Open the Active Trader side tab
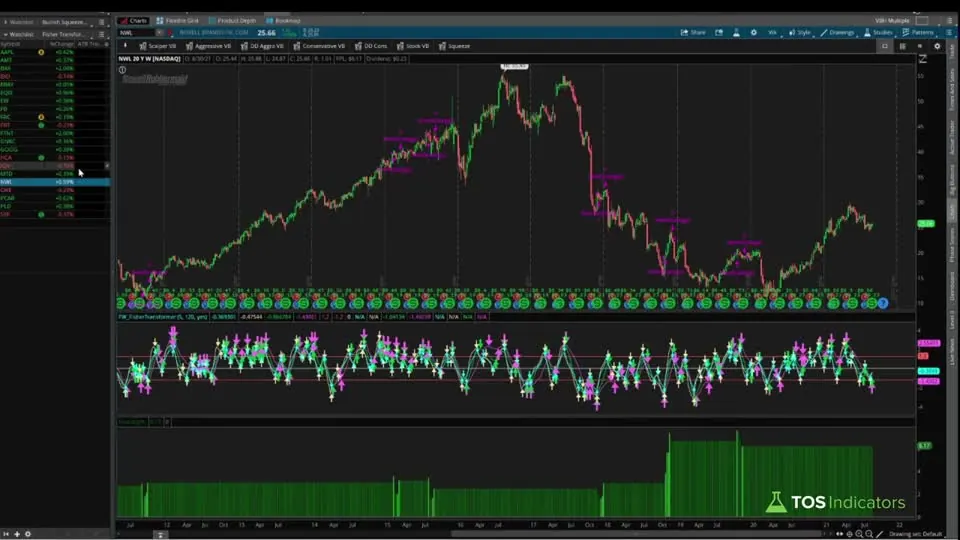Screen dimensions: 960x540 pos(952,137)
